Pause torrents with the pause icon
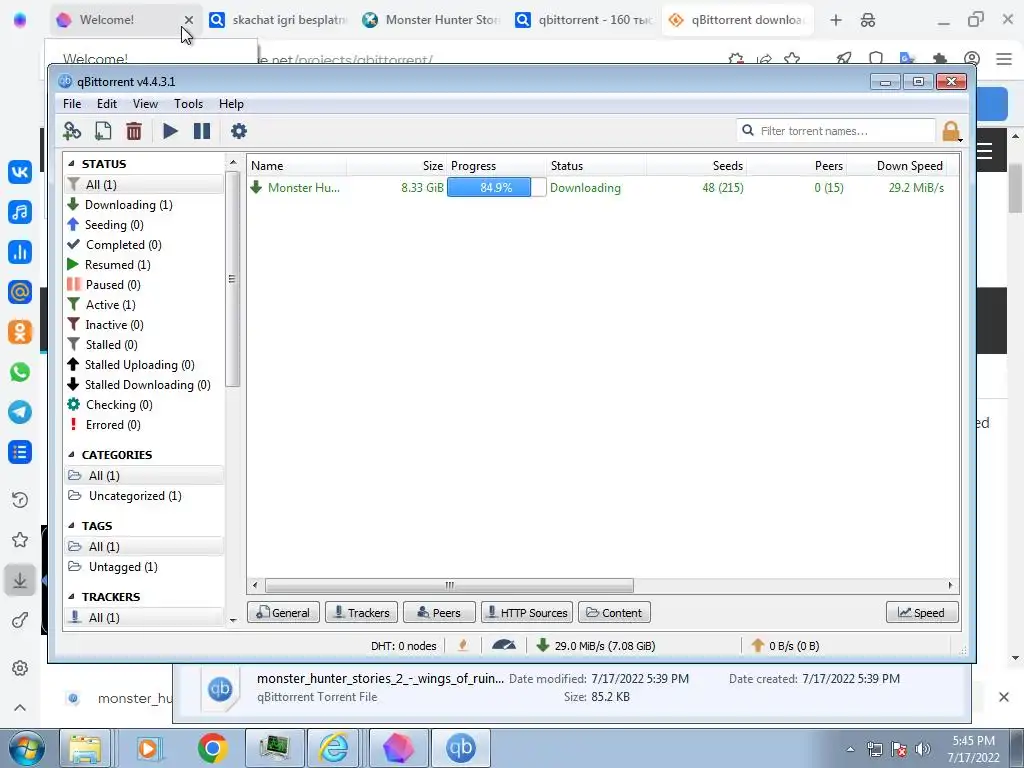Viewport: 1024px width, 768px height. click(x=202, y=131)
